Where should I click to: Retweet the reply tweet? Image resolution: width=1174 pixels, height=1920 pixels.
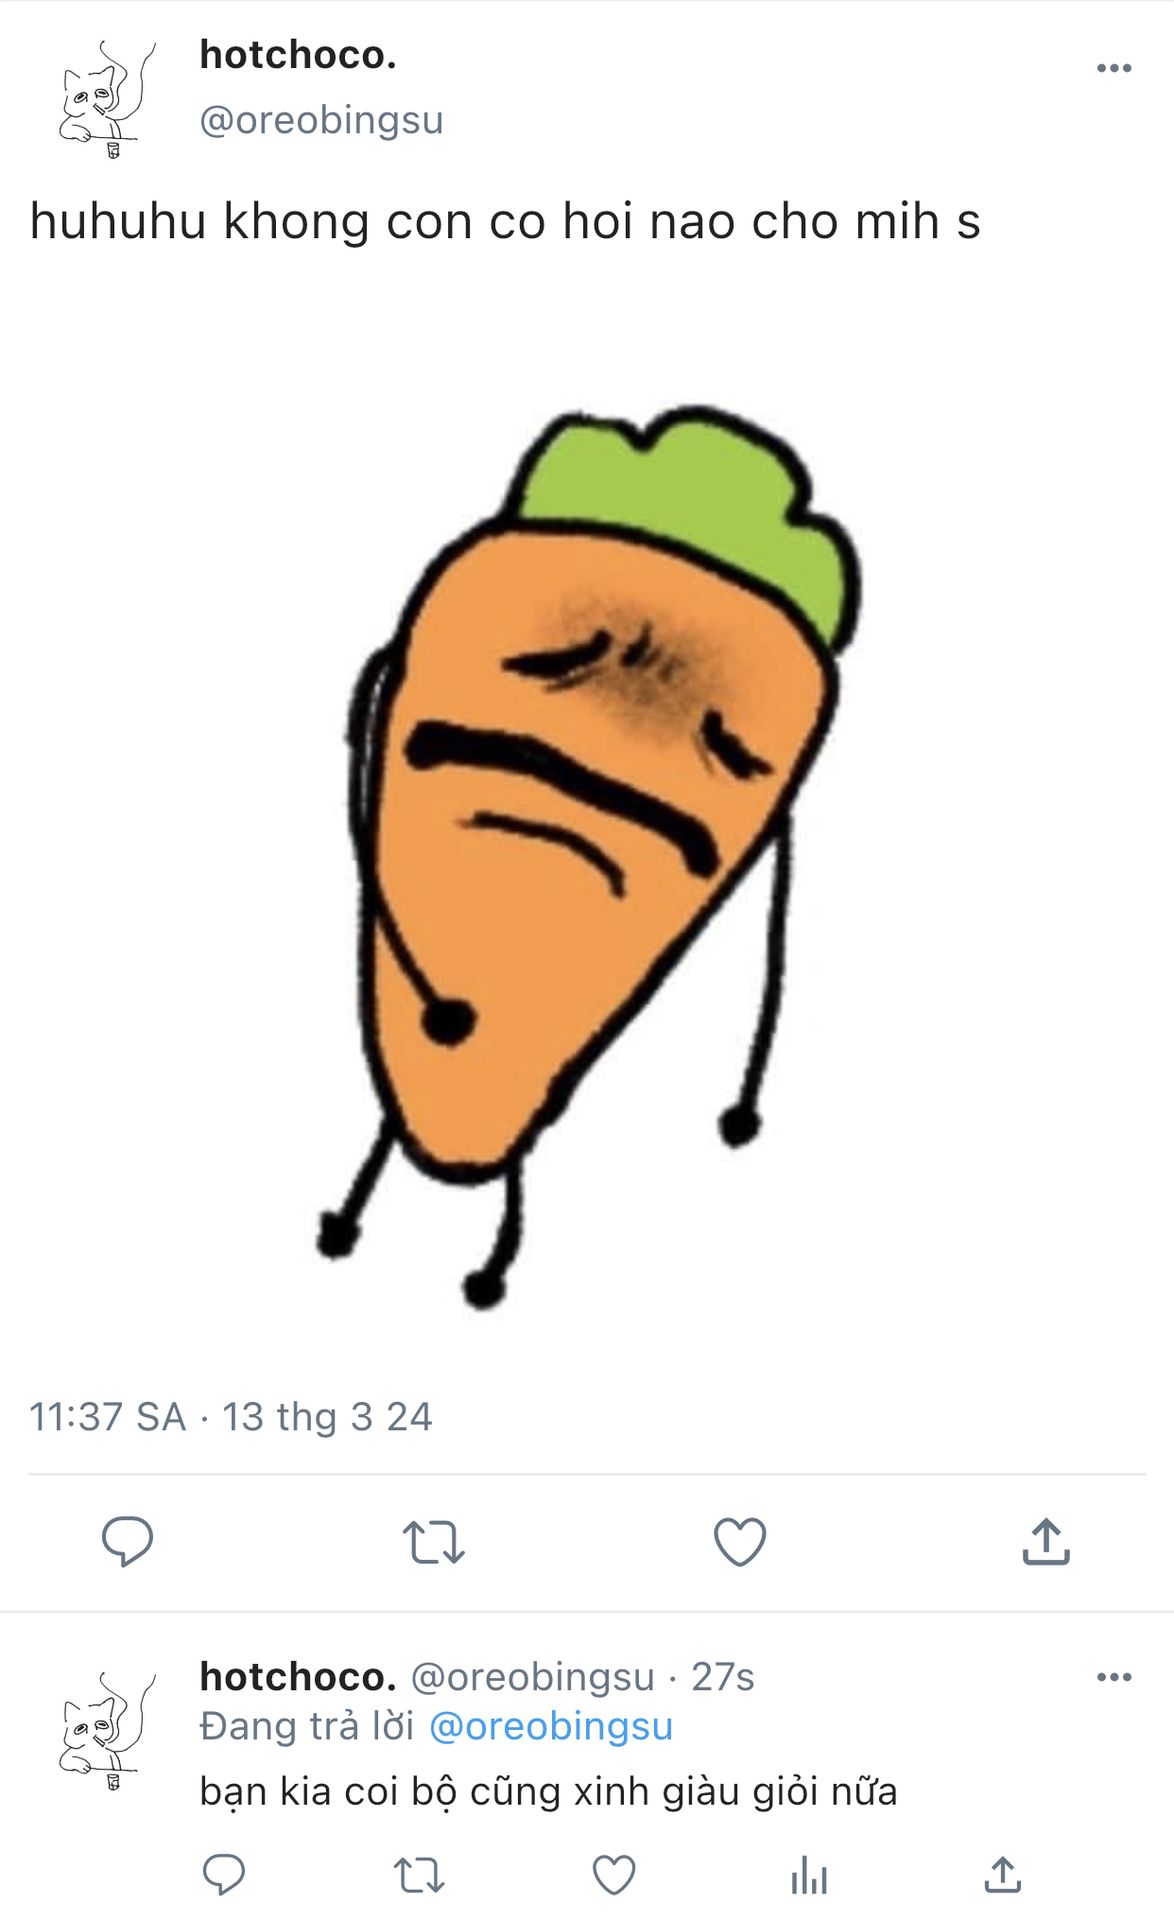pyautogui.click(x=419, y=1875)
